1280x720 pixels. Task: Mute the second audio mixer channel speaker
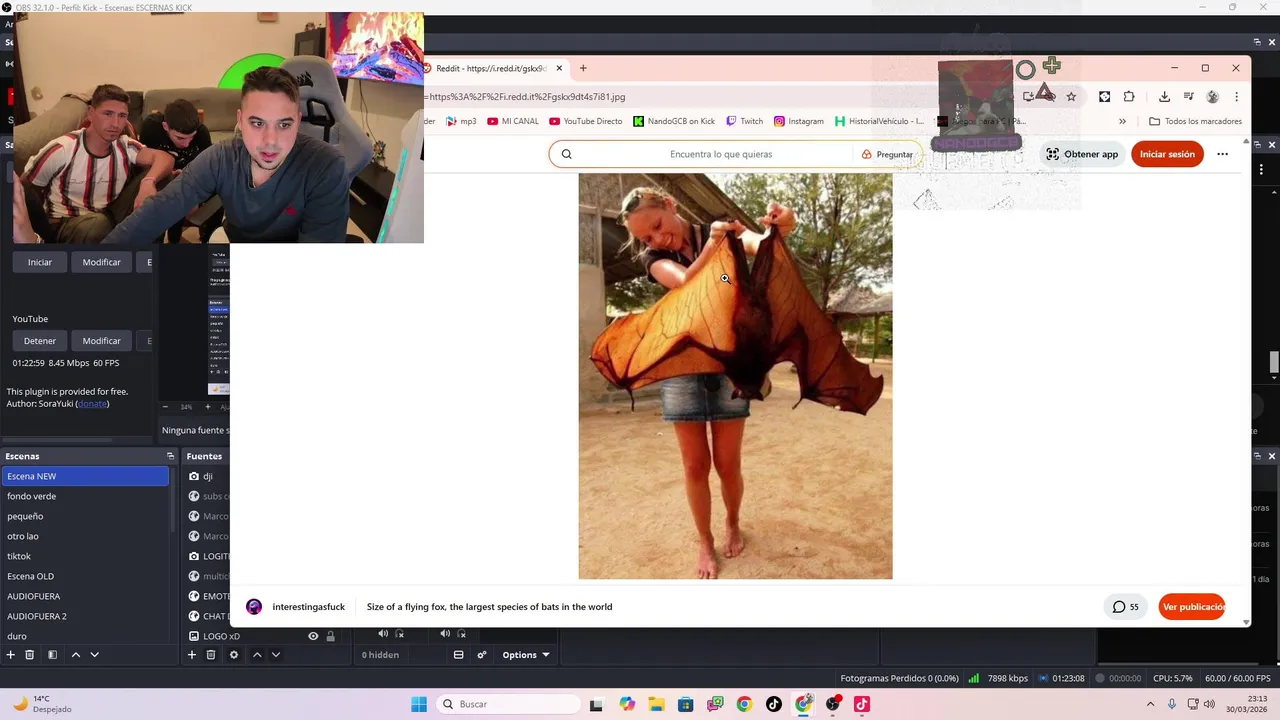click(445, 634)
